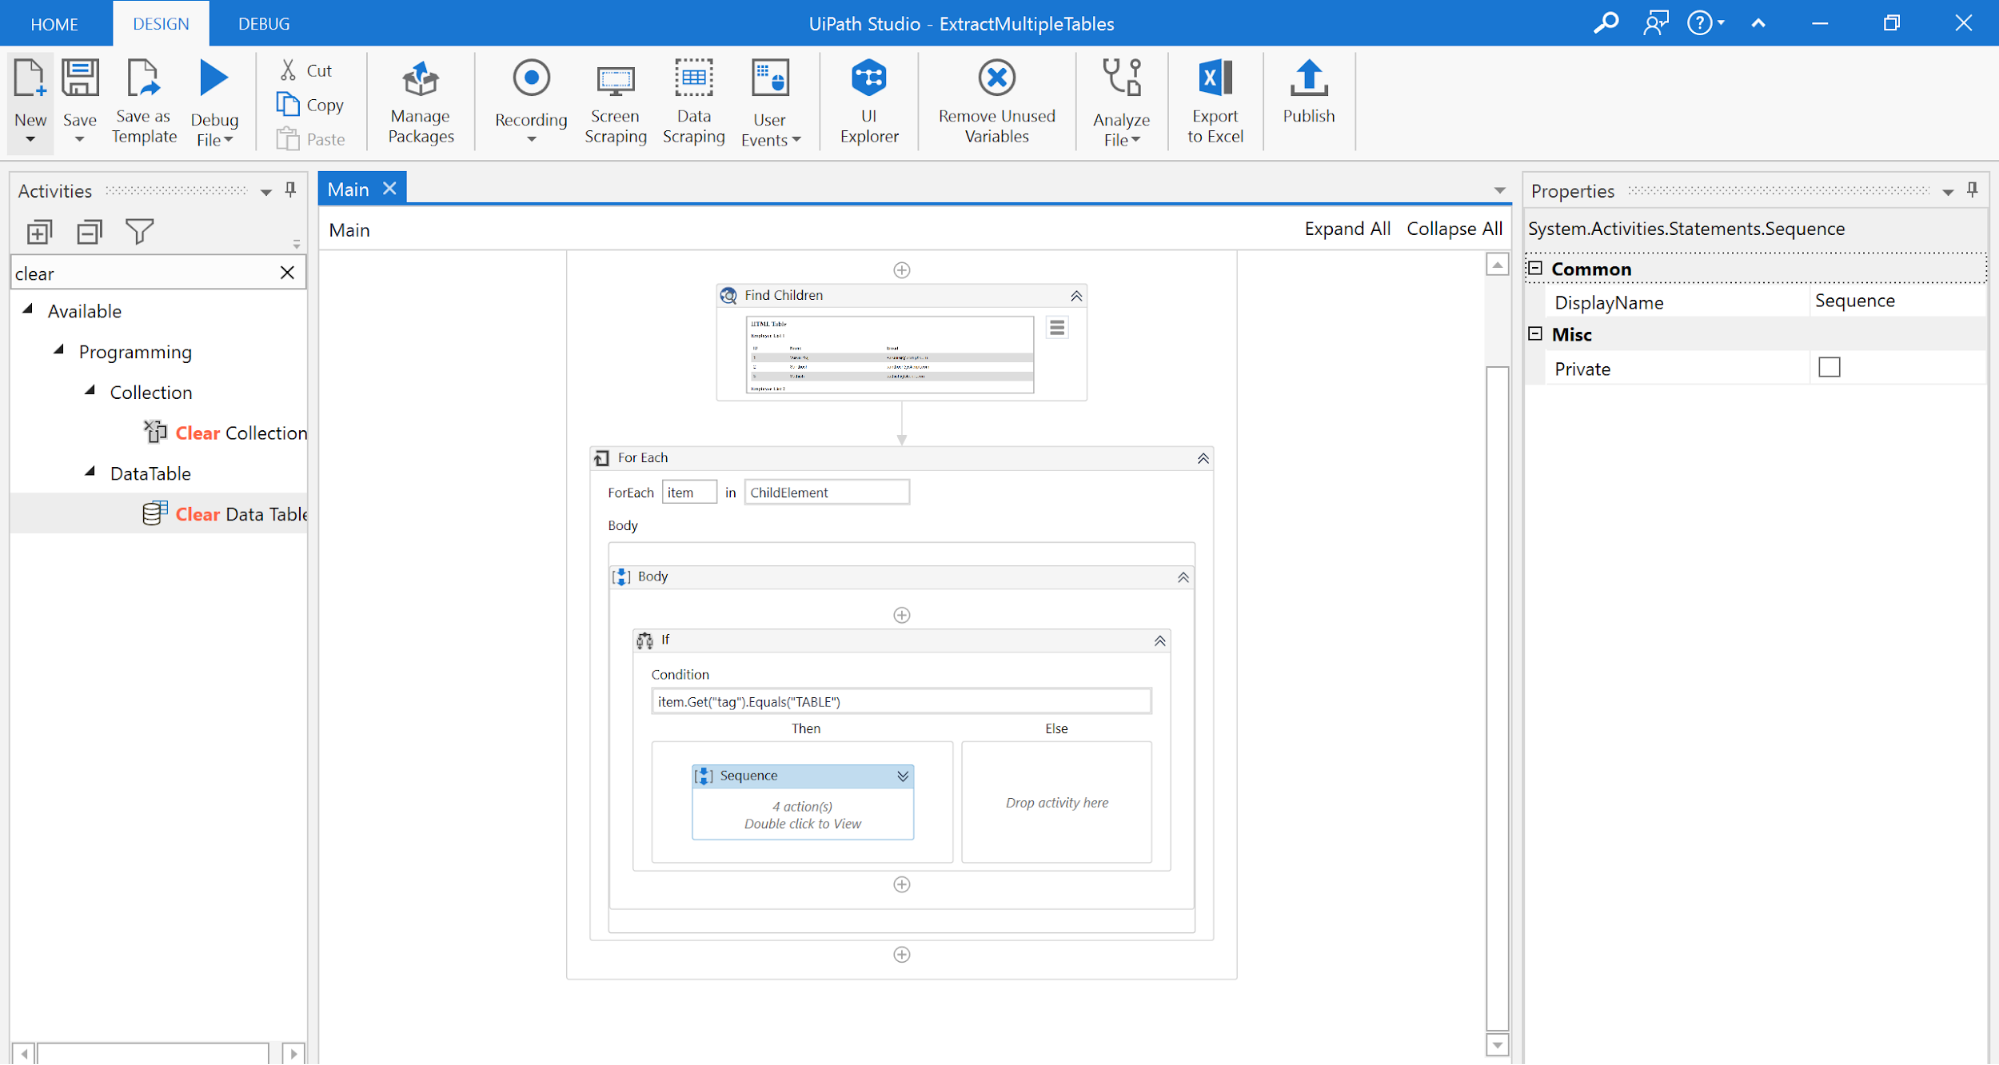Image resolution: width=1999 pixels, height=1065 pixels.
Task: Publish the project
Action: click(1308, 92)
